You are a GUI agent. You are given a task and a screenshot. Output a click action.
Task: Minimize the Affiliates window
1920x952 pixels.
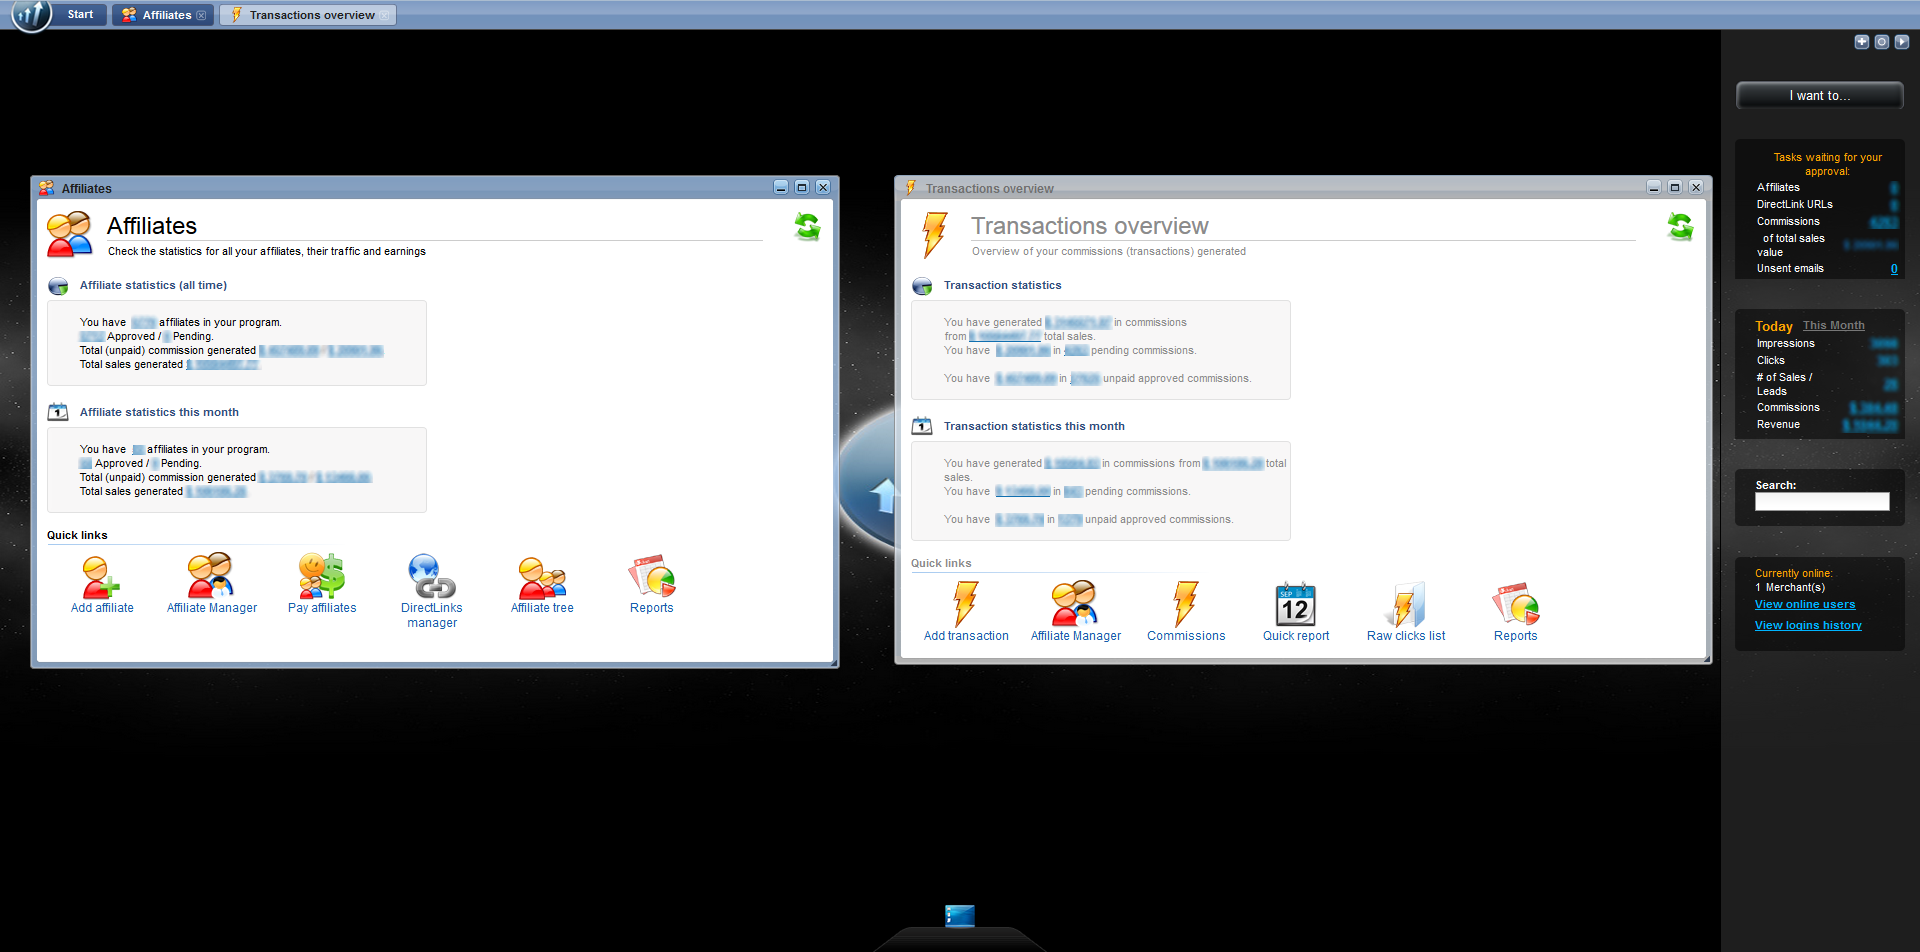(781, 188)
